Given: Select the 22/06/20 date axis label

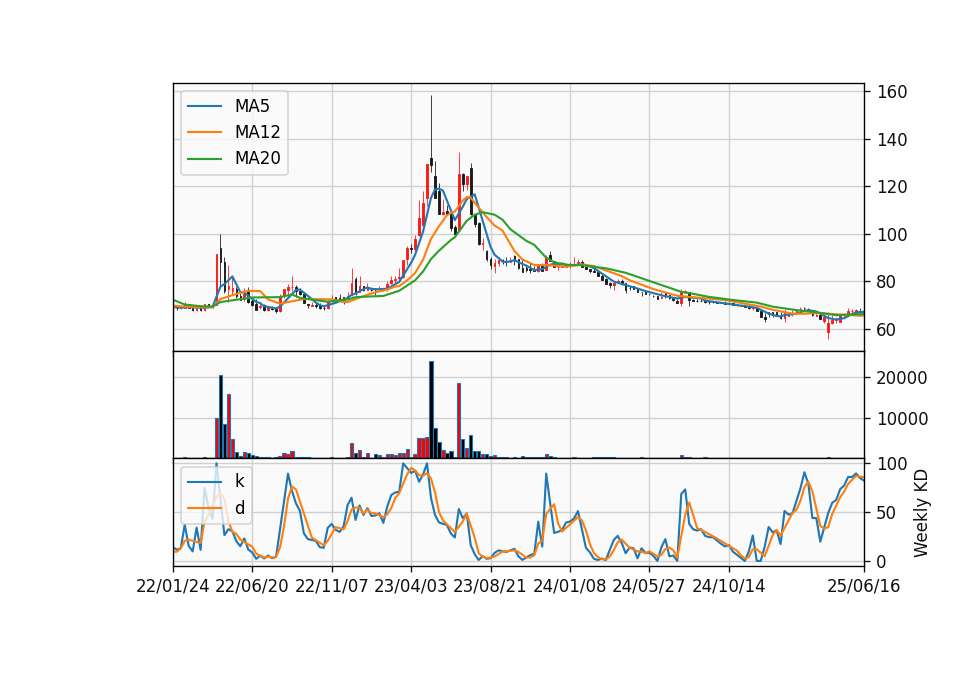Looking at the screenshot, I should point(252,587).
